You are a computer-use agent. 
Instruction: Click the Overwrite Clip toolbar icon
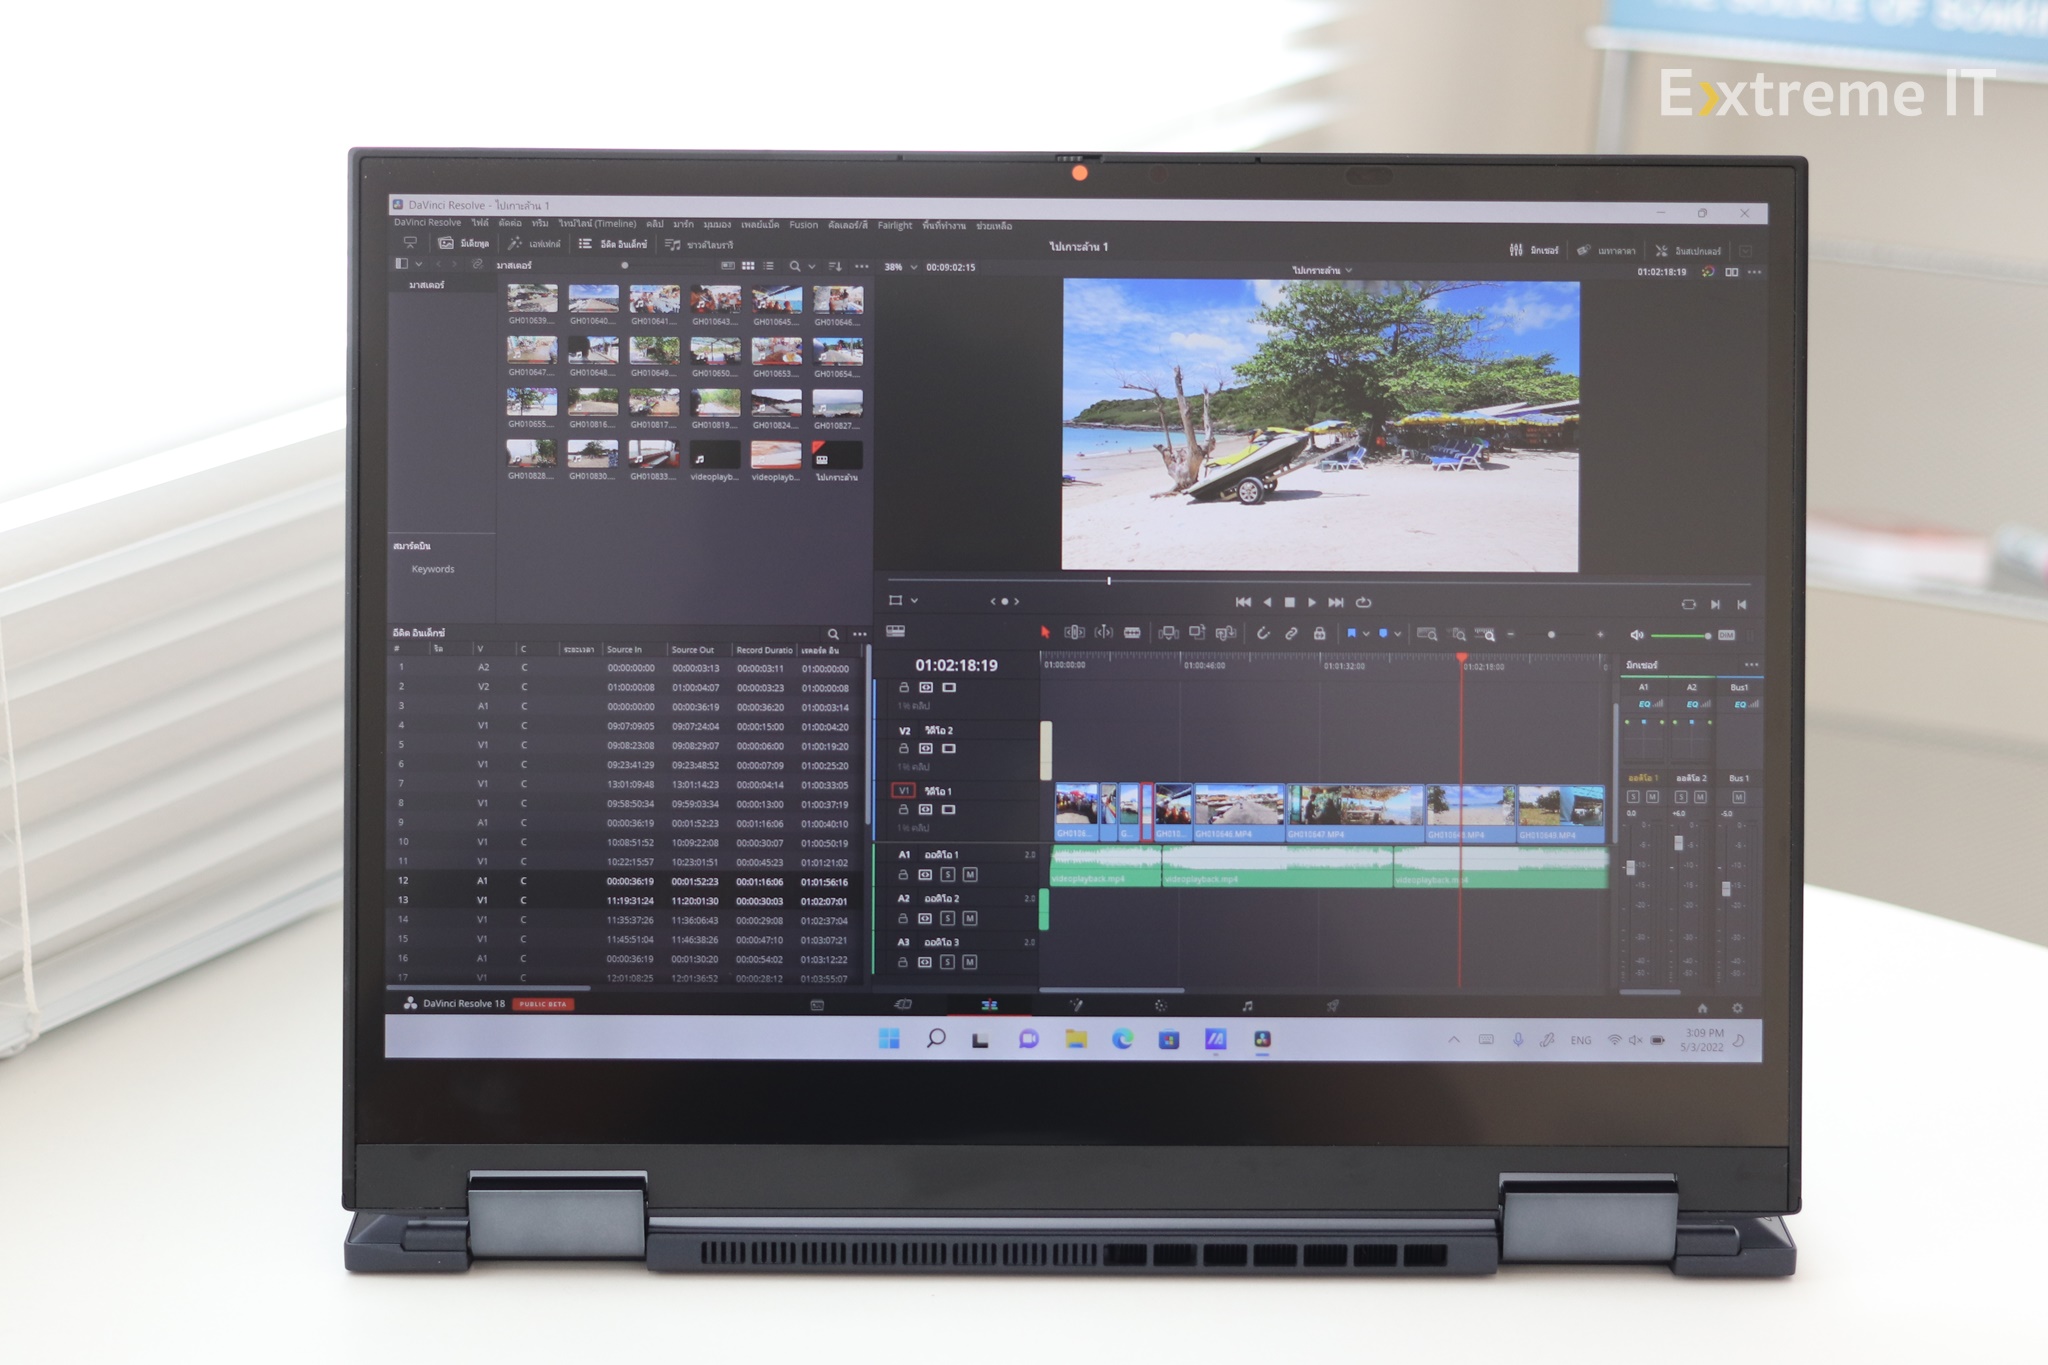tap(1197, 633)
